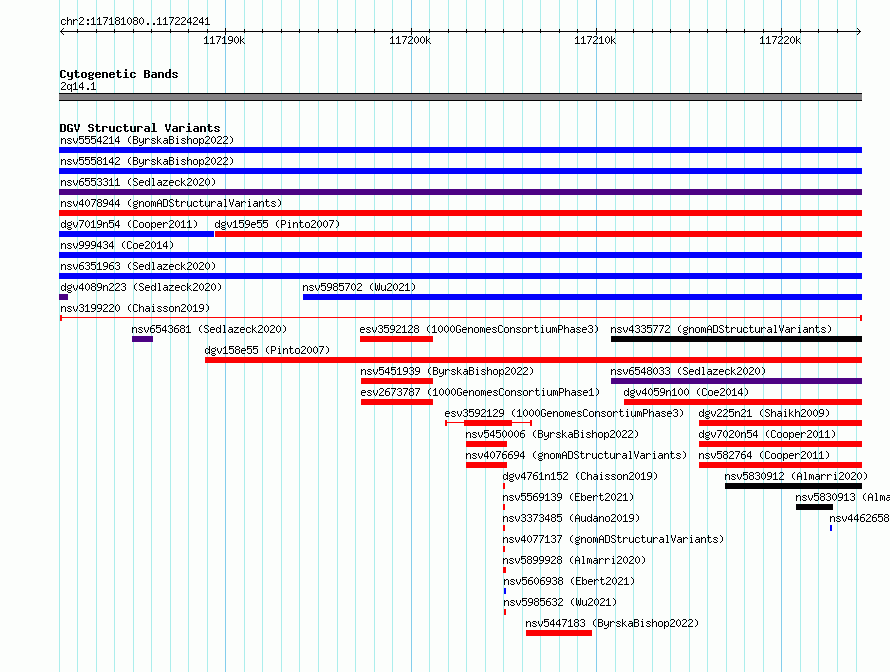This screenshot has height=672, width=890.
Task: Click nsv4078944 (gnomADStructuralVariants) label
Action: [171, 203]
